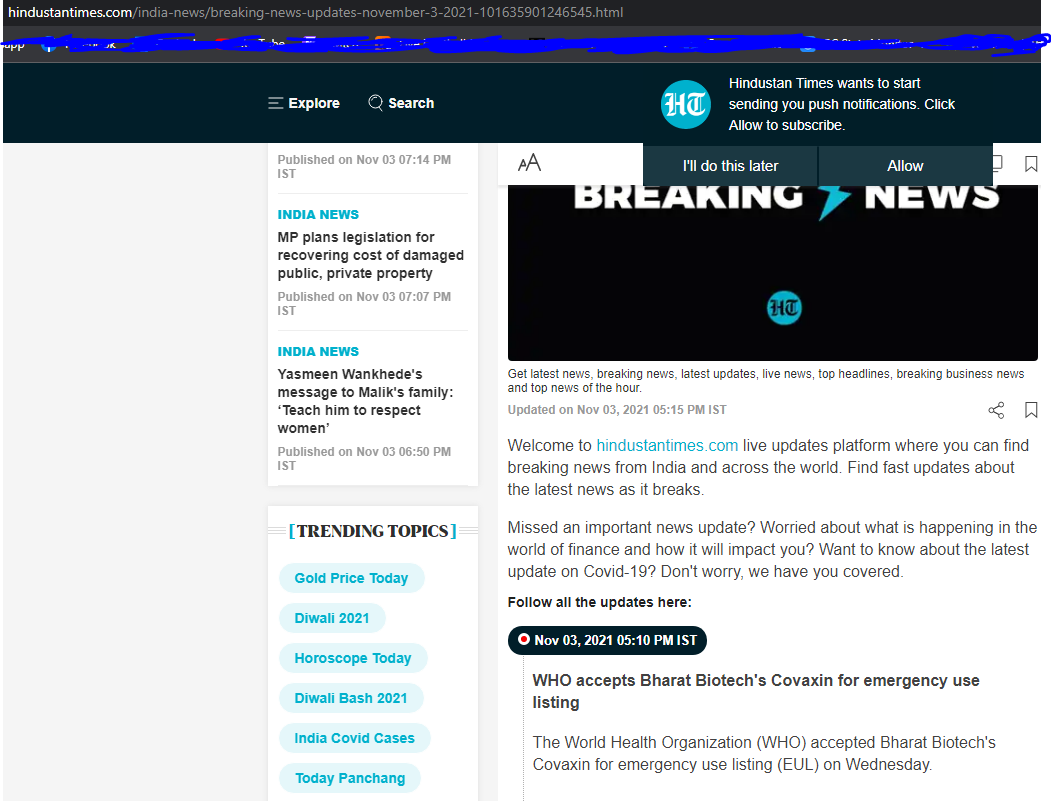This screenshot has height=801, width=1051.
Task: Click the browser address bar URL
Action: (316, 12)
